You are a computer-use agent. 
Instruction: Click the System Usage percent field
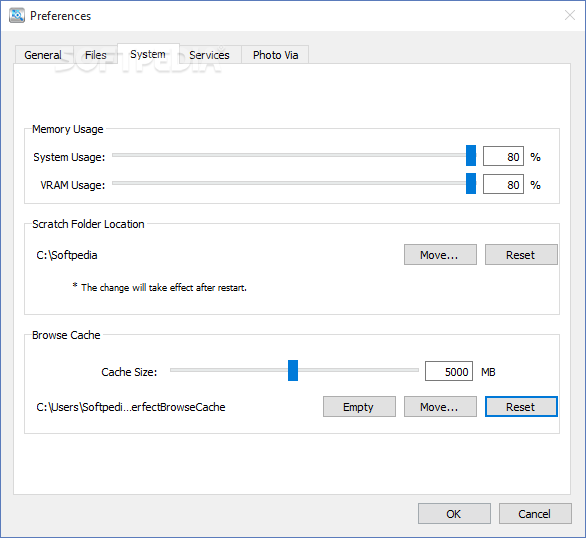503,156
